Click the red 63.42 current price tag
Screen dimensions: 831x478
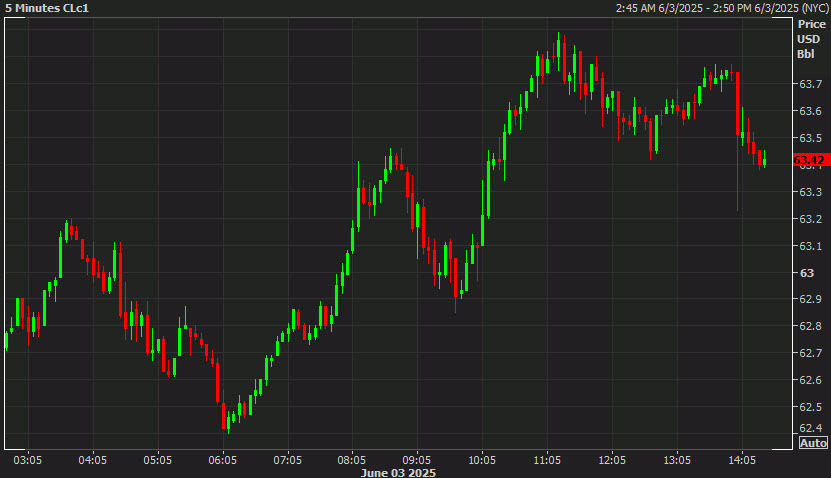point(810,160)
